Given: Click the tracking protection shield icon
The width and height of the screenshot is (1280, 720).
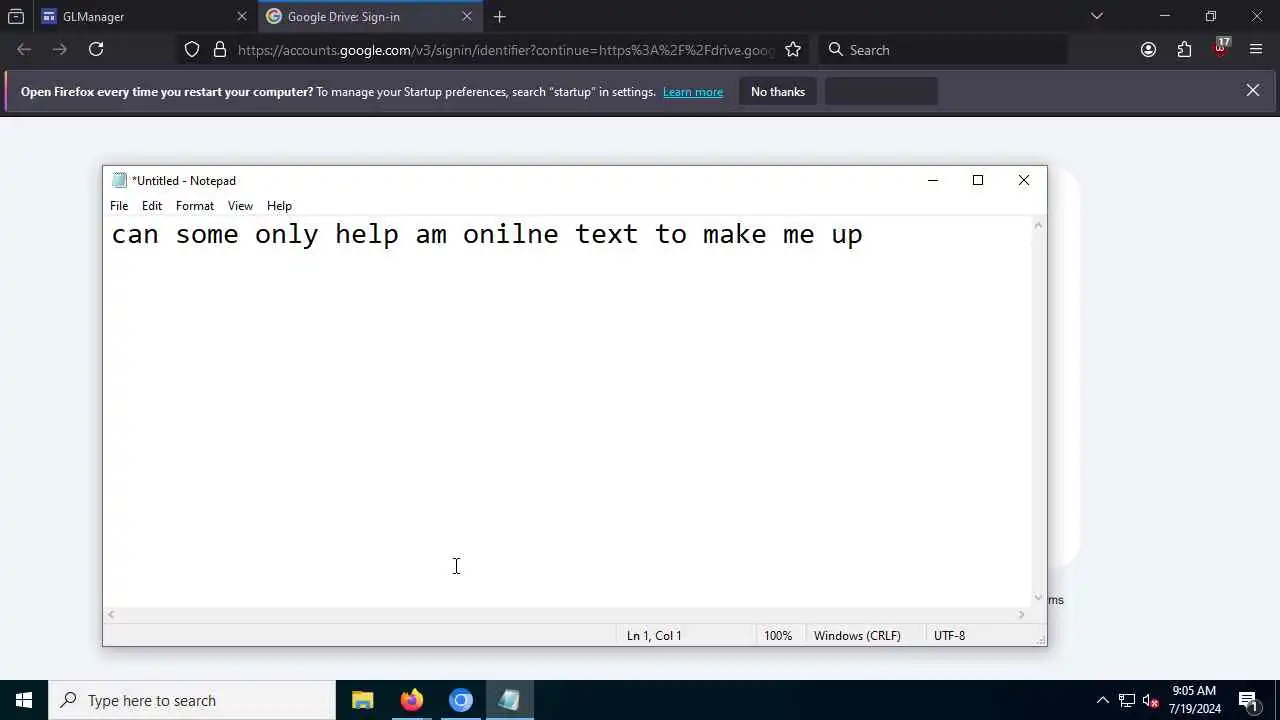Looking at the screenshot, I should tap(192, 49).
